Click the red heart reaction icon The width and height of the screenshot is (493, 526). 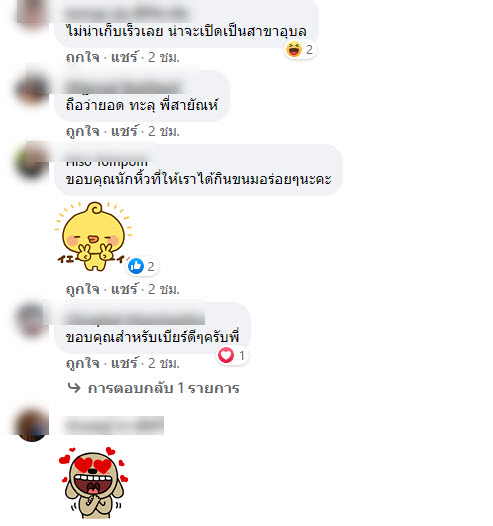click(x=226, y=355)
